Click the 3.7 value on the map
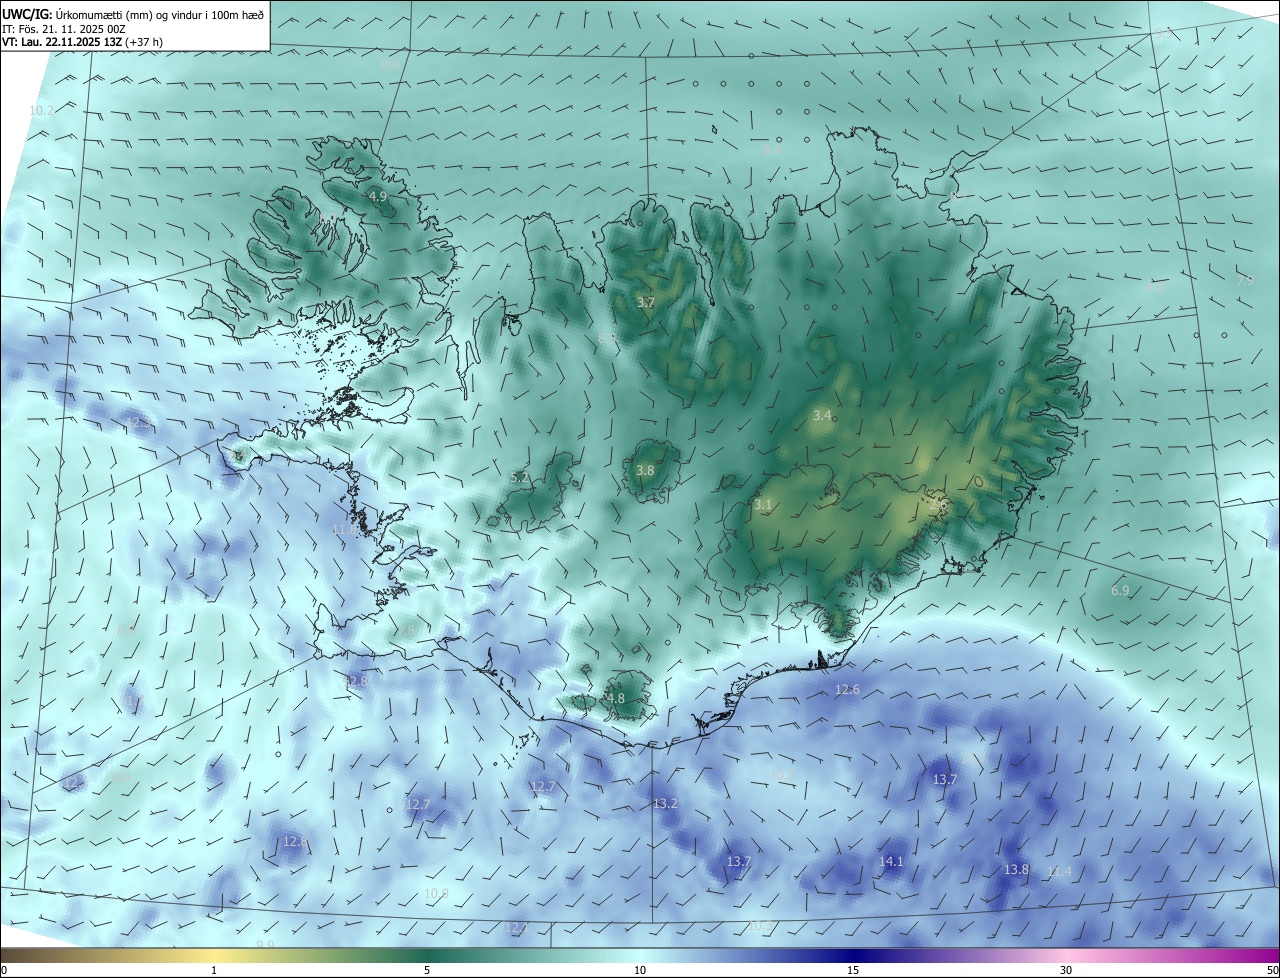Viewport: 1280px width, 978px height. [646, 302]
